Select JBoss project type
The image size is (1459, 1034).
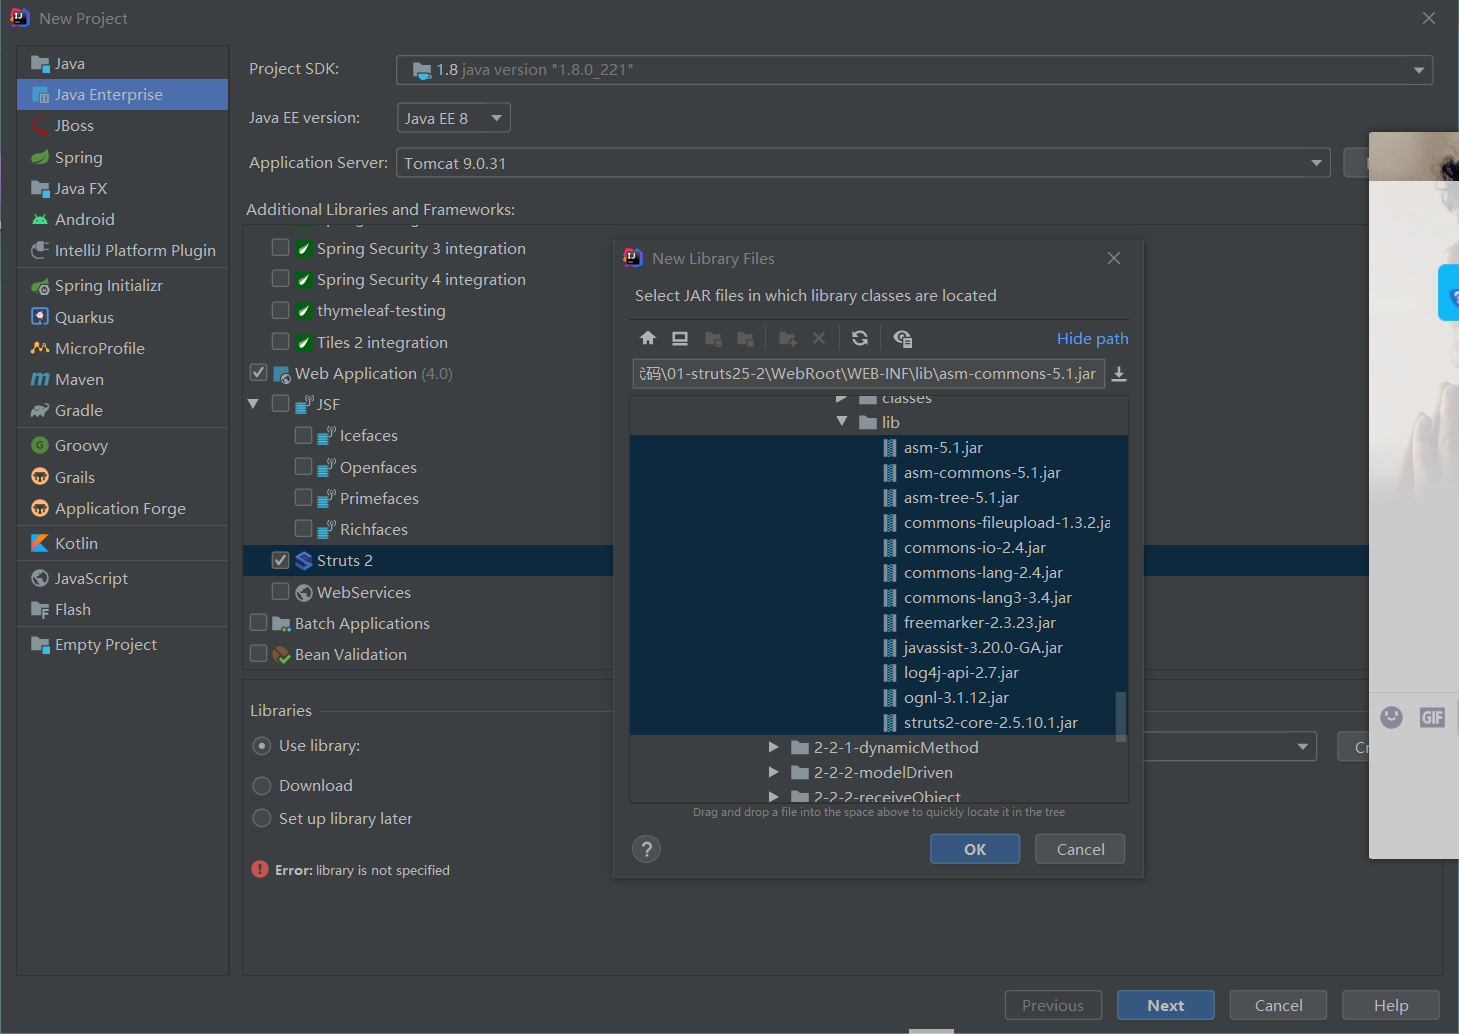click(122, 126)
